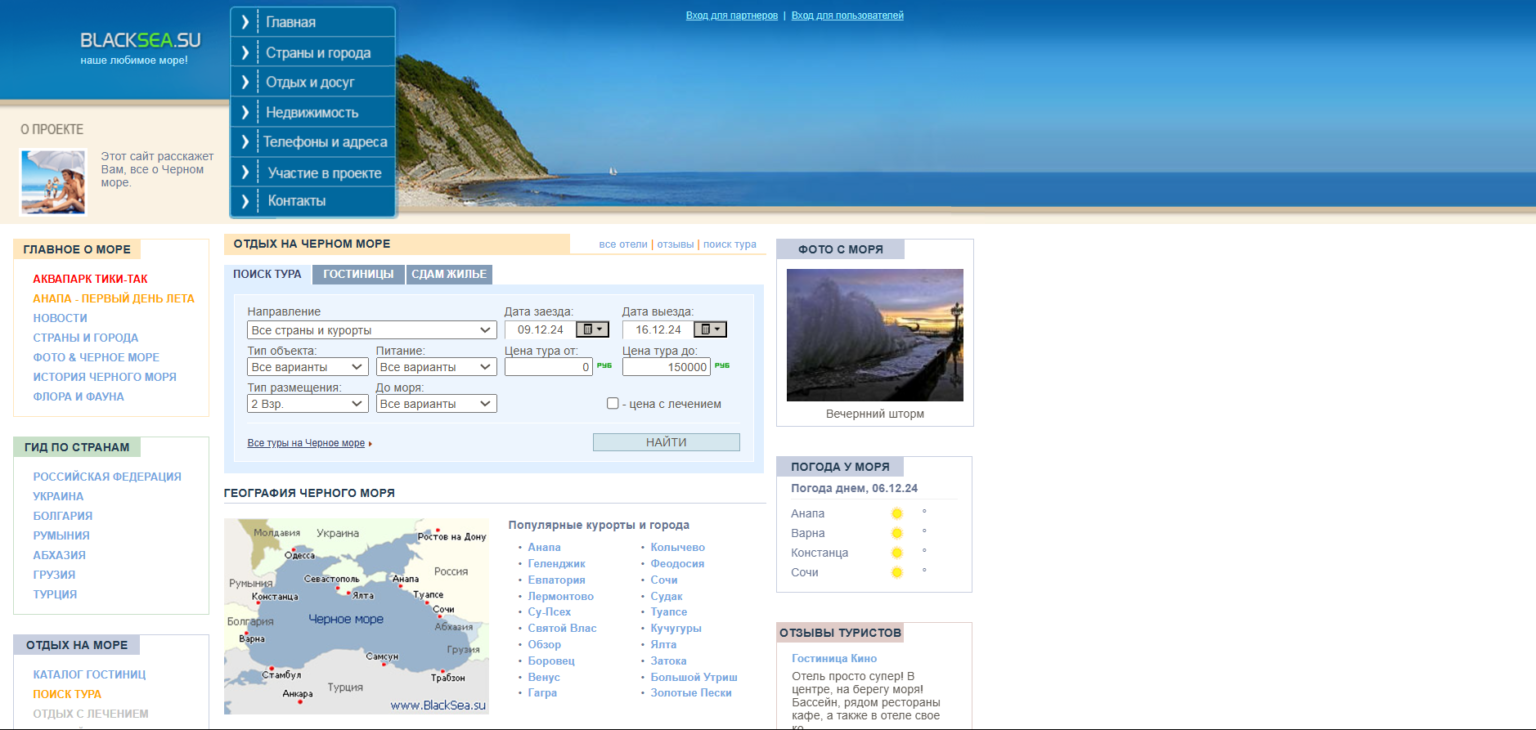Switch to the Сдам жилье tab
Image resolution: width=1536 pixels, height=730 pixels.
[x=449, y=275]
